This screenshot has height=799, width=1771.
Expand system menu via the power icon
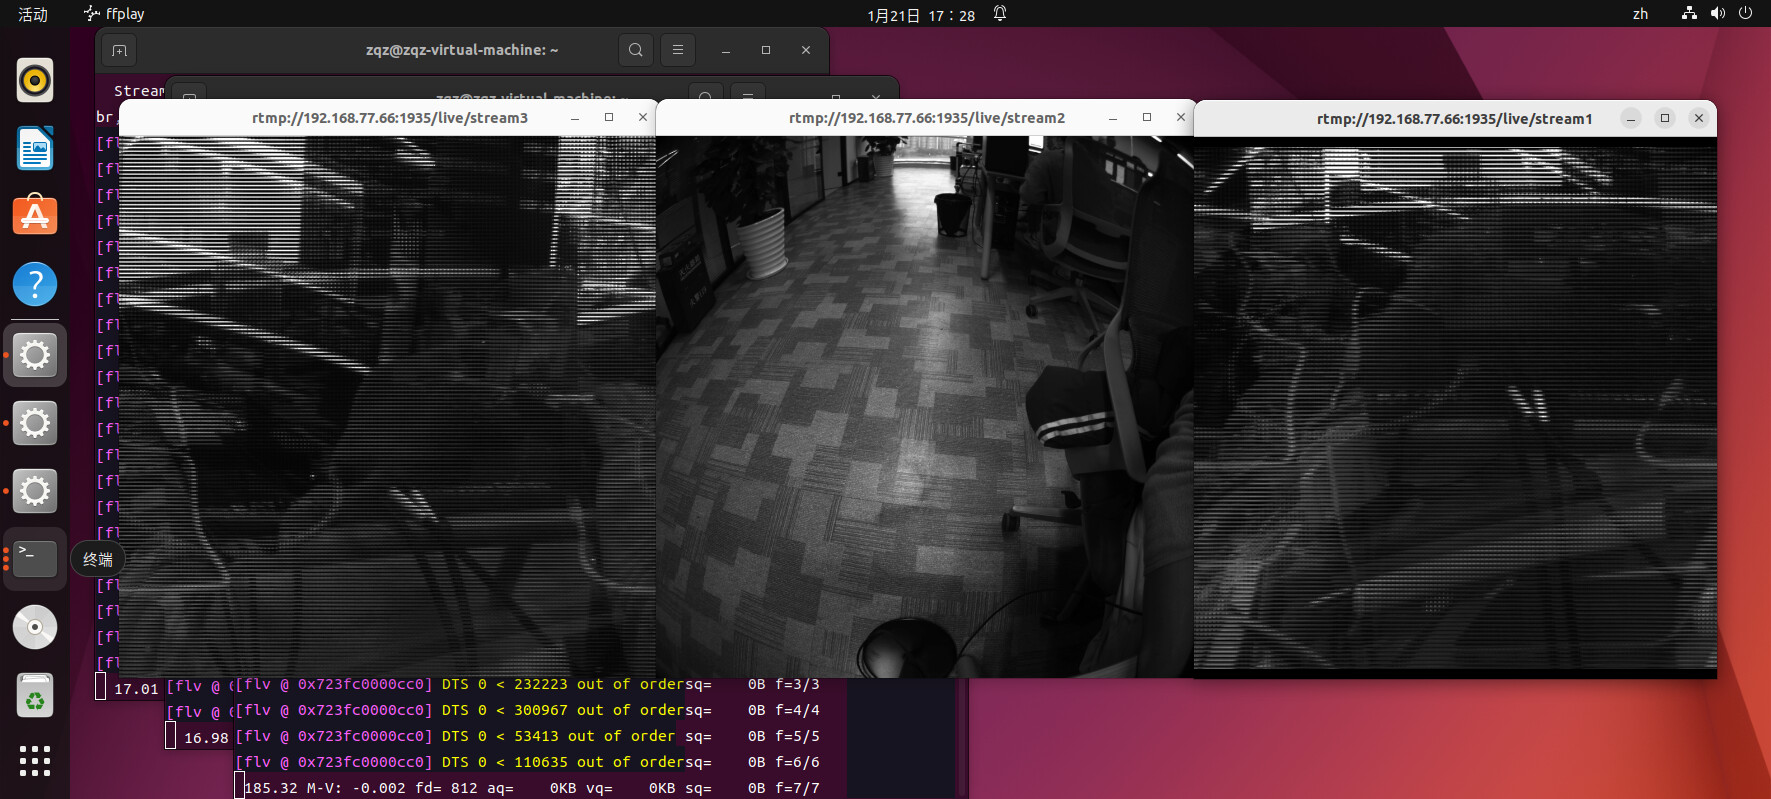tap(1745, 14)
